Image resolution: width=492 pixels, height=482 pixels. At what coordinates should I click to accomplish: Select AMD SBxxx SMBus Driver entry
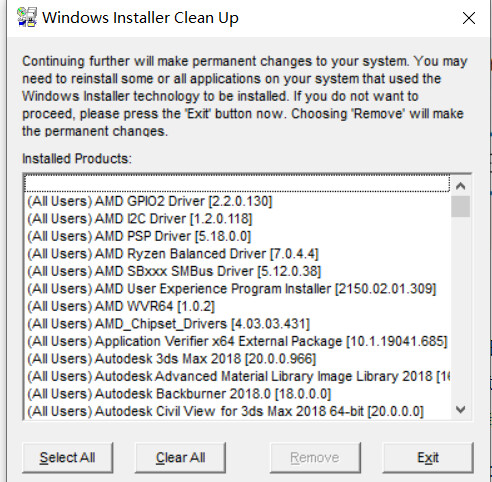click(x=237, y=271)
